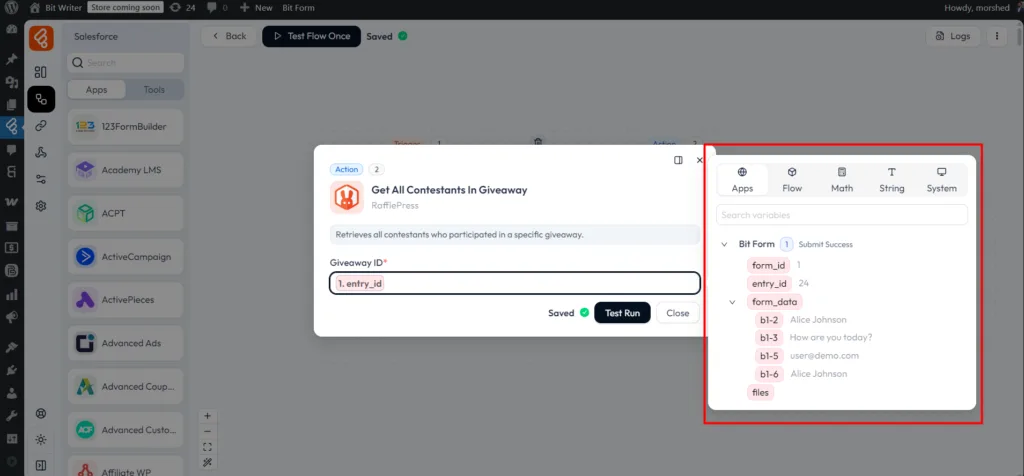Click New in admin bar
Screen dimensions: 1024x476
[256, 8]
